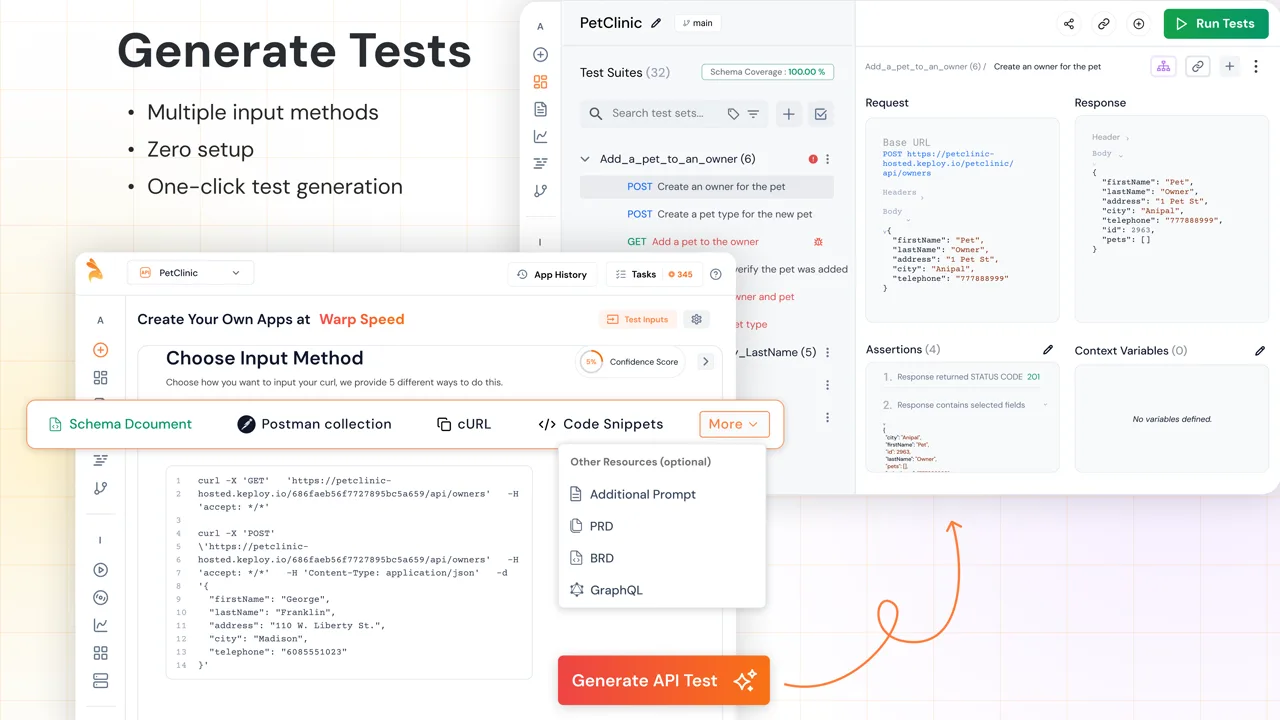Click the server icon in Create window sidebar

100,681
